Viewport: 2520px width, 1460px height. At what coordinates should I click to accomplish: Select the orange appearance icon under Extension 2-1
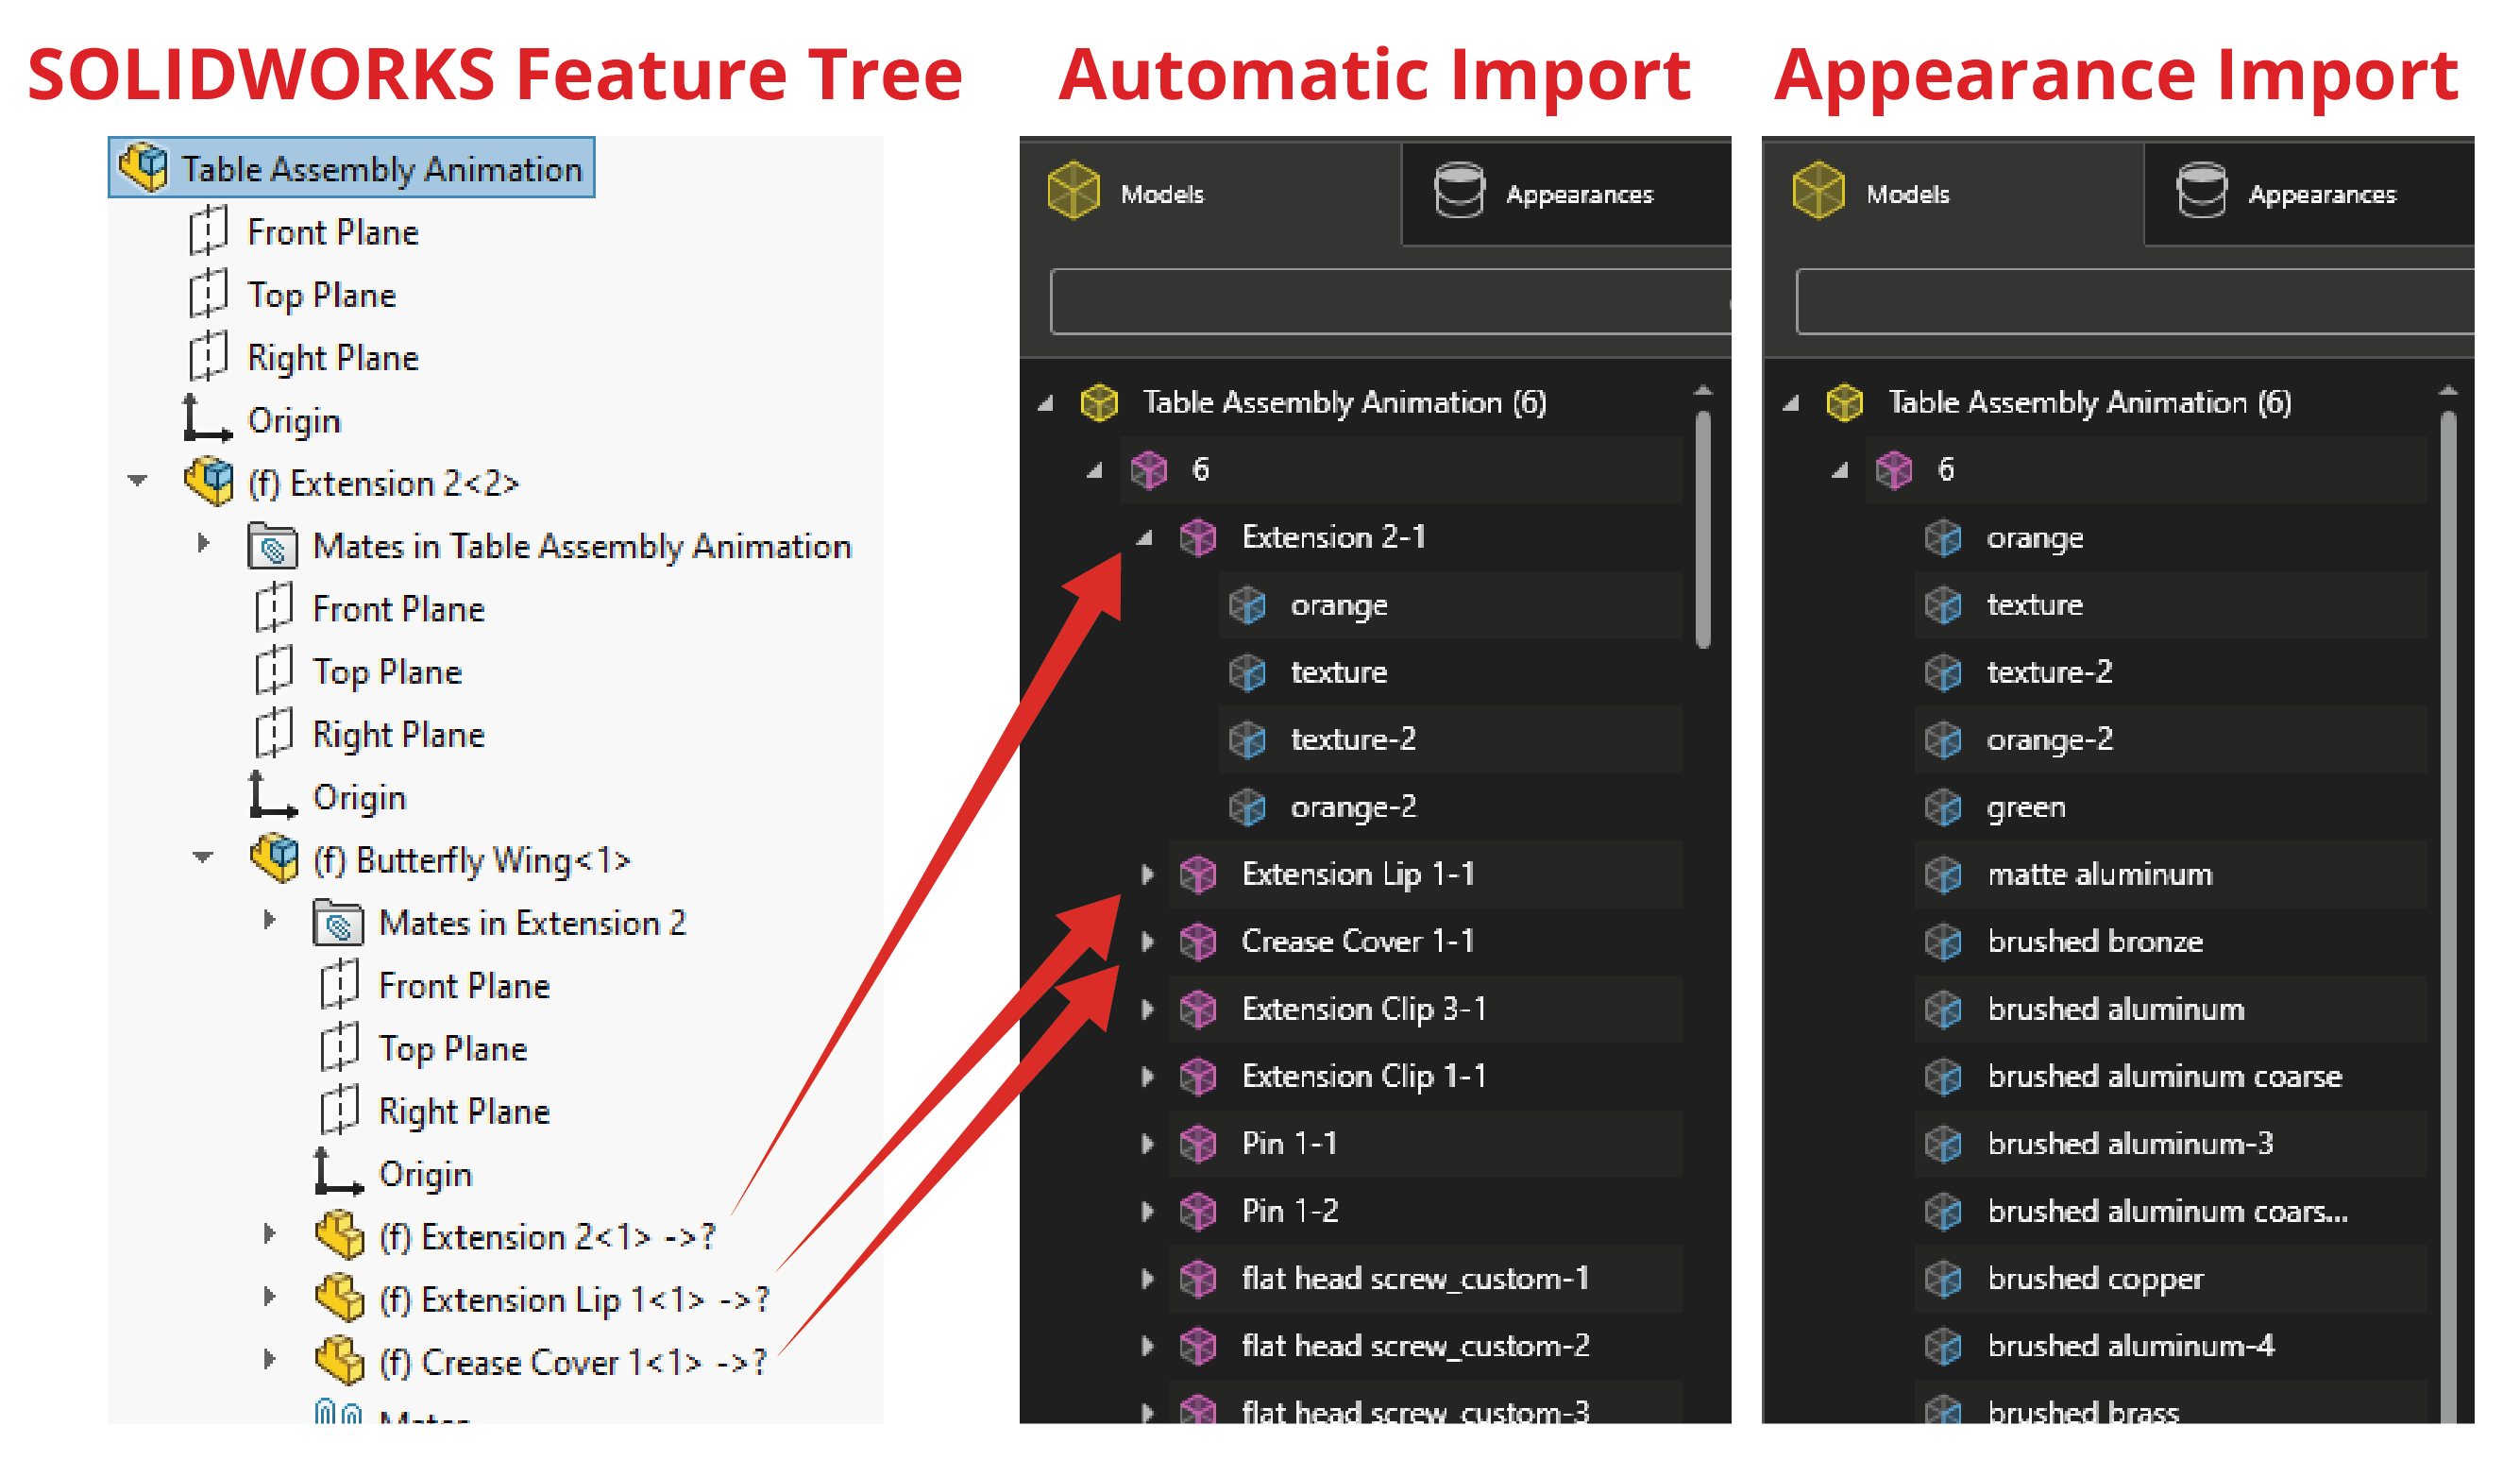(x=1248, y=604)
